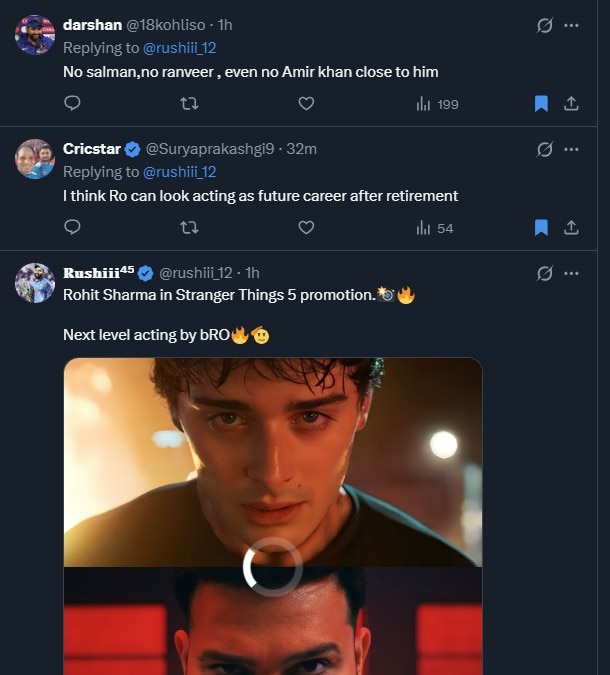Share Cricstar's tweet
610x675 pixels.
pos(571,227)
